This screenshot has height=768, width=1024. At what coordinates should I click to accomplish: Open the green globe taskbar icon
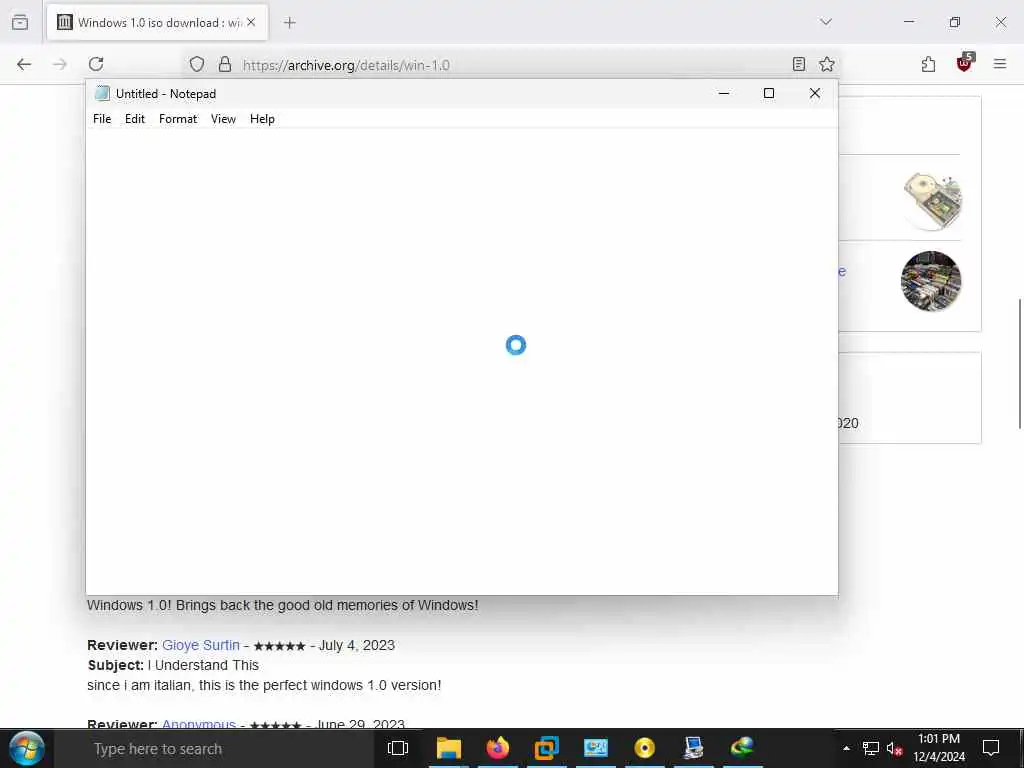tap(743, 748)
